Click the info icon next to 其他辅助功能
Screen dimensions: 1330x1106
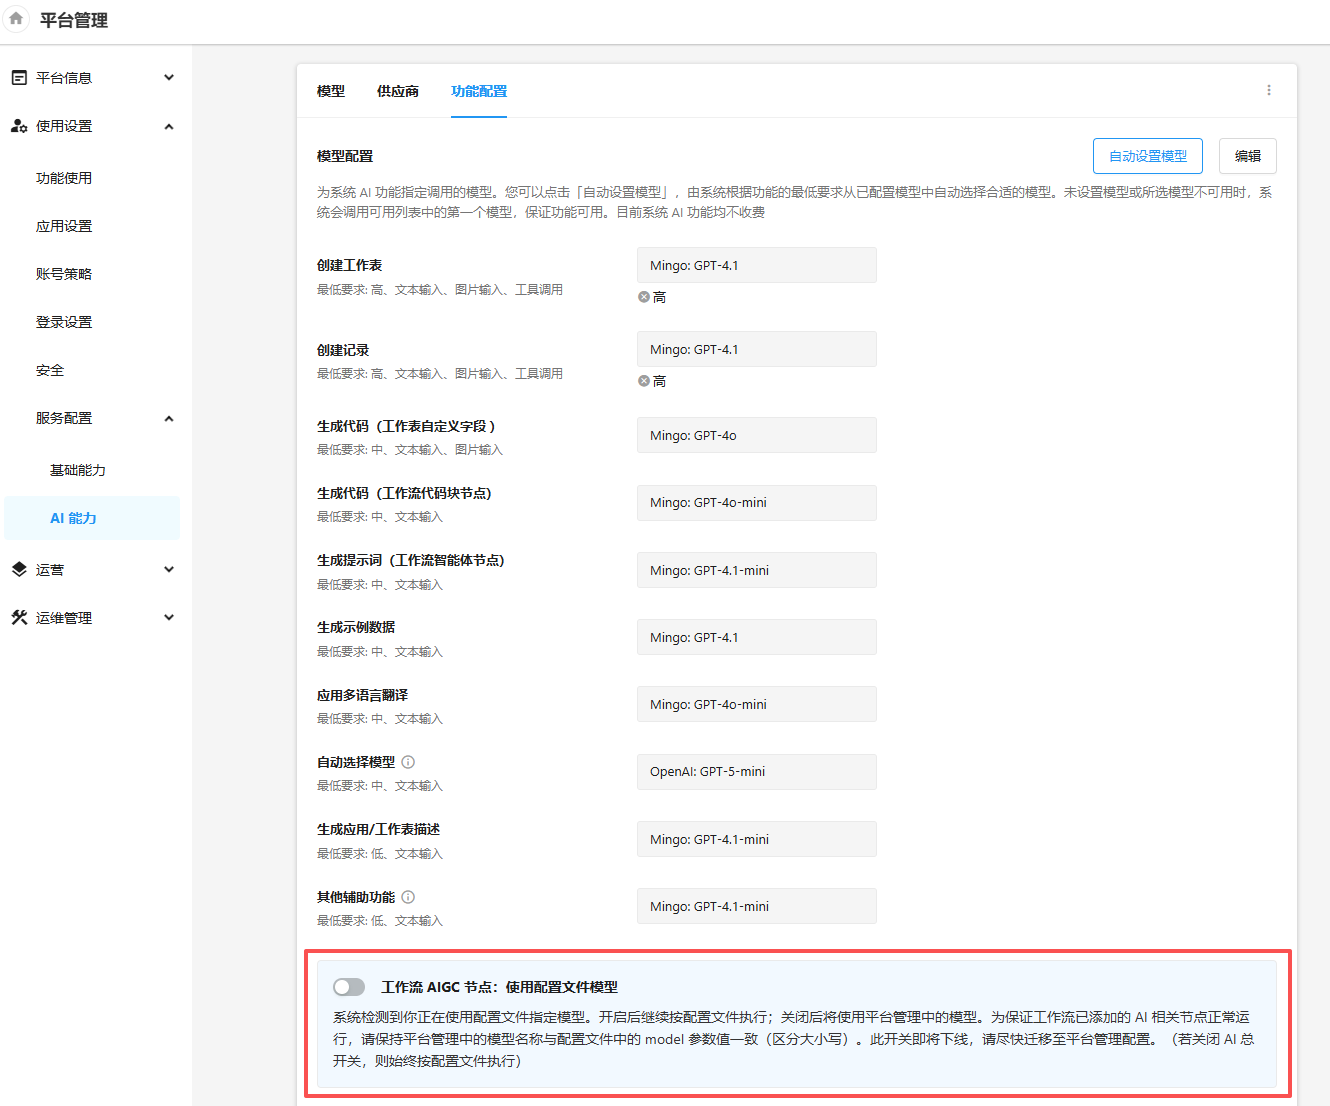(408, 897)
